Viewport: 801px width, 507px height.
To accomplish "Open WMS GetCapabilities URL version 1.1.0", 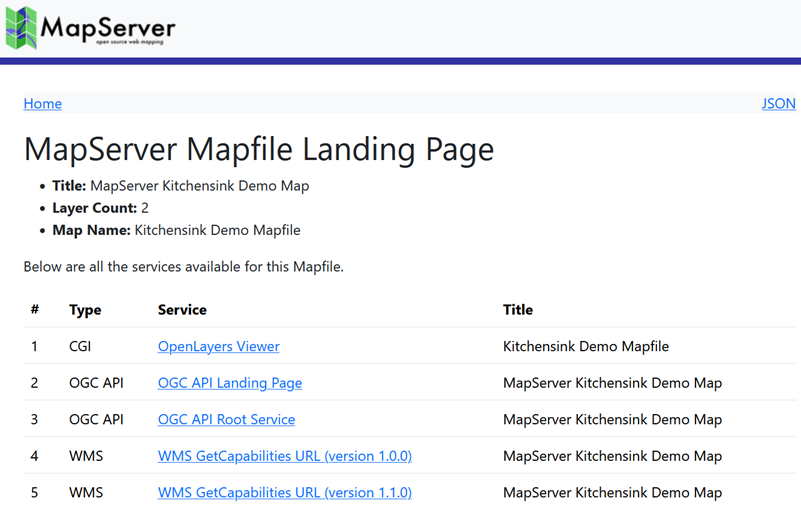I will coord(284,493).
